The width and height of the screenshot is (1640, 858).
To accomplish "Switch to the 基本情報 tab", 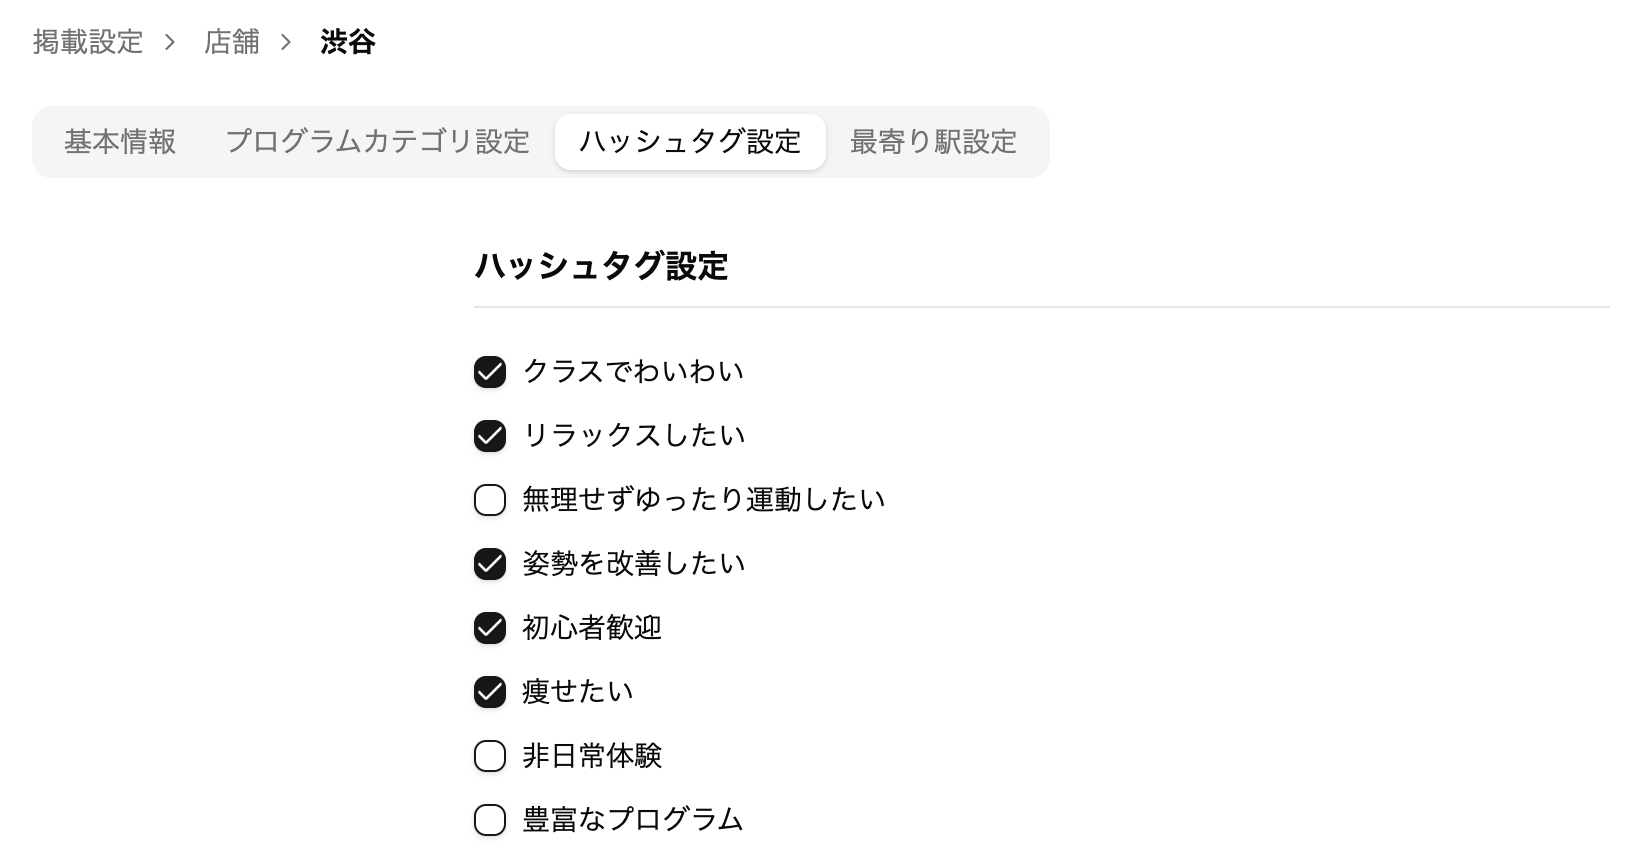I will point(120,142).
